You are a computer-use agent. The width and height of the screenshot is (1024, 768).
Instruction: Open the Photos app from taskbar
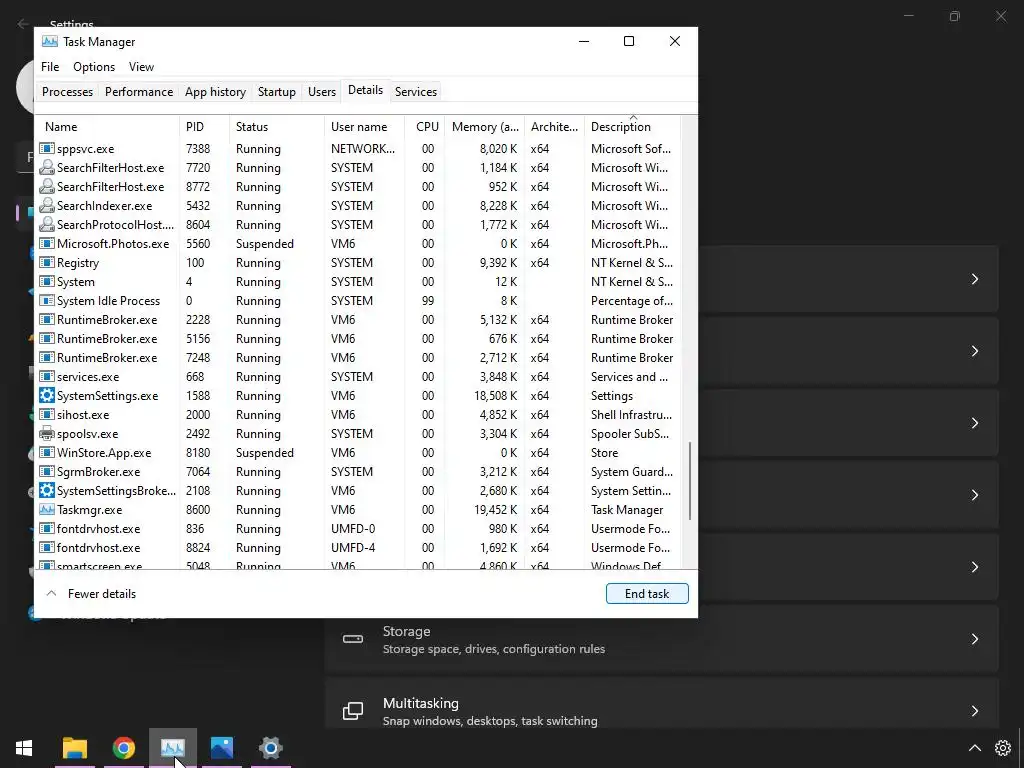pos(222,748)
